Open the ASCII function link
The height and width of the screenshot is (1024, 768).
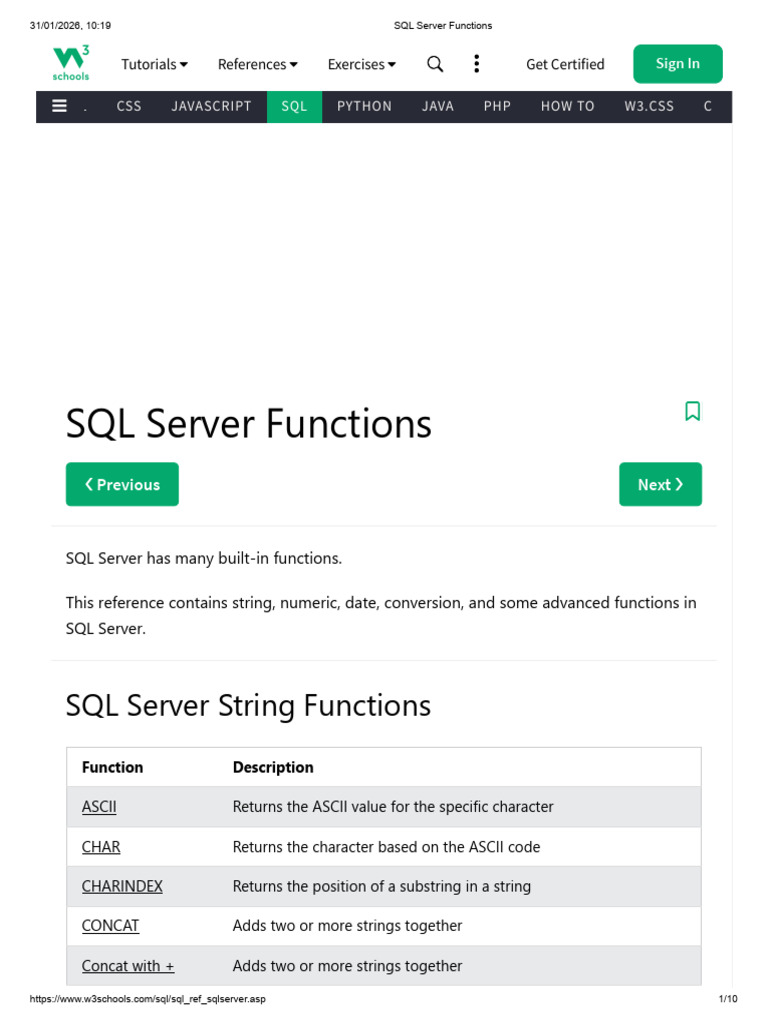[x=99, y=806]
